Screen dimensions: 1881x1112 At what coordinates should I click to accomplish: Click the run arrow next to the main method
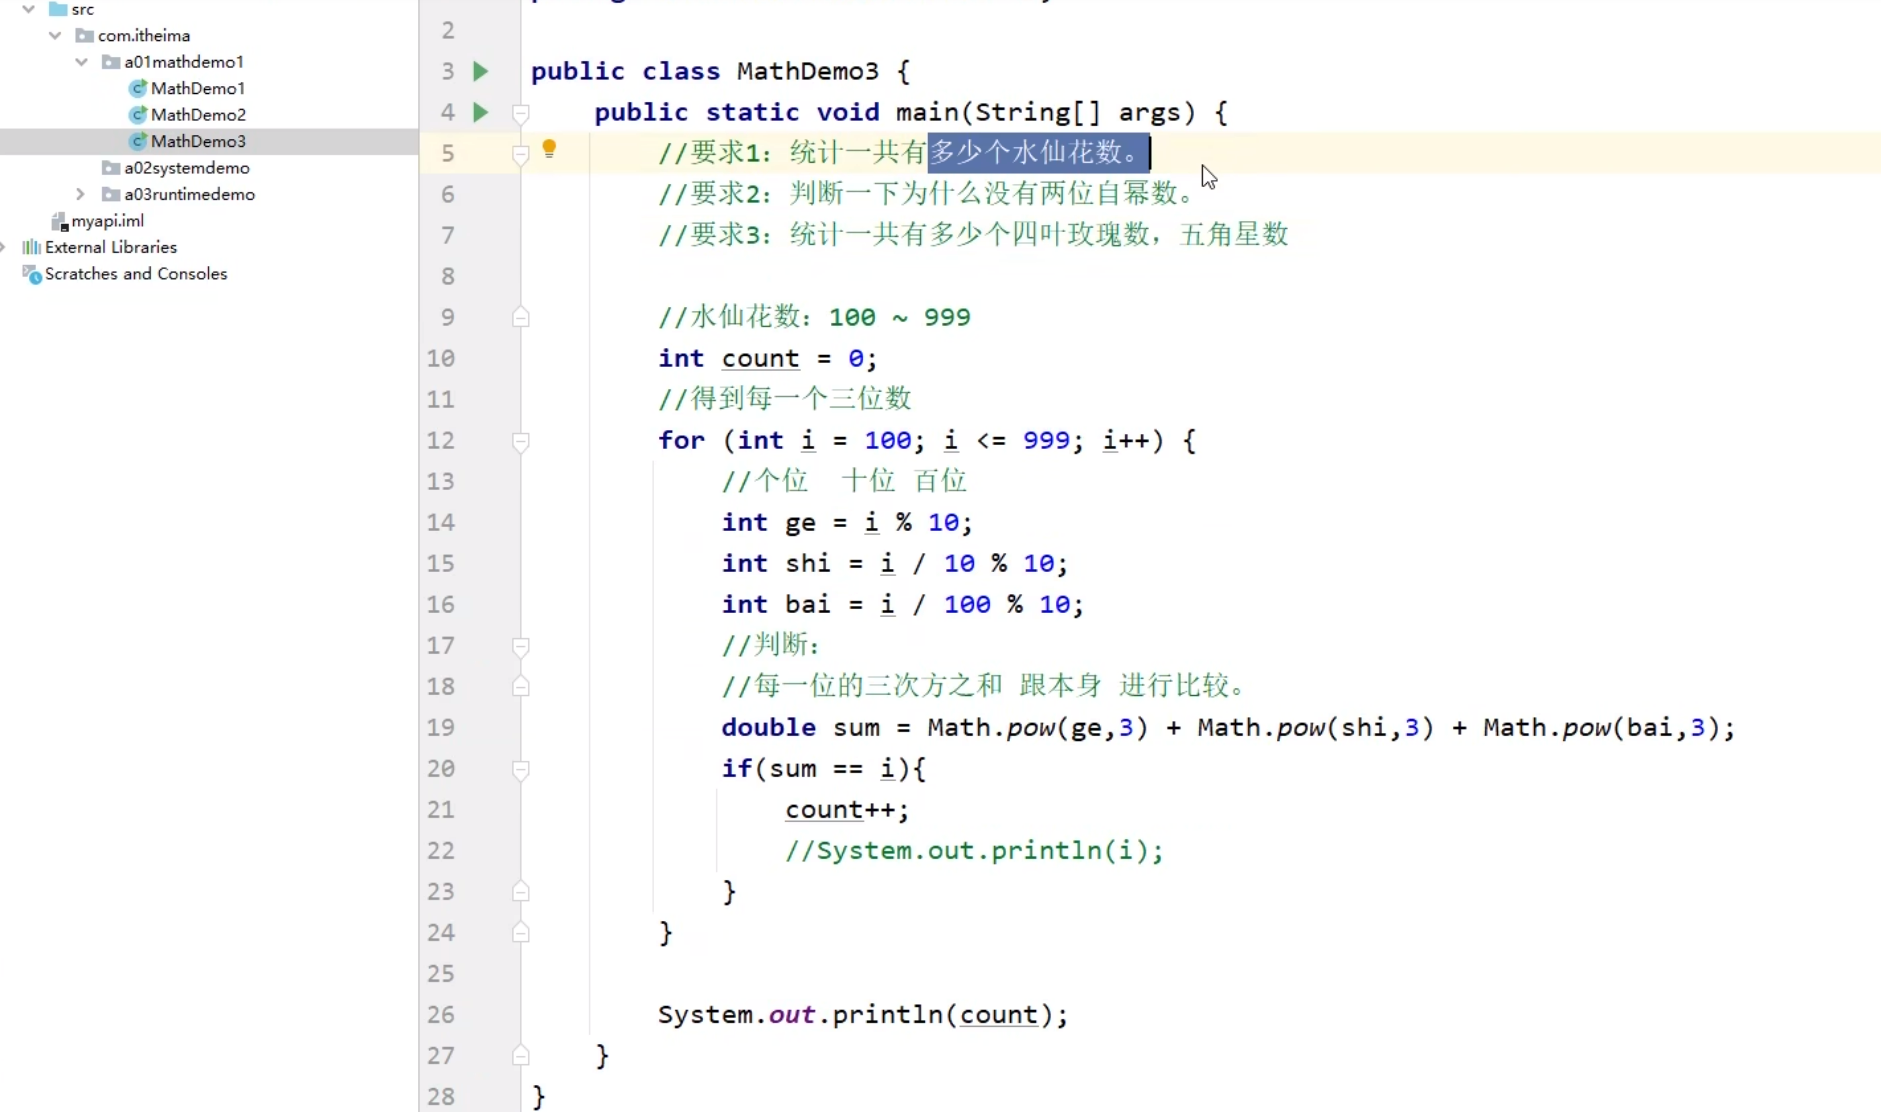(481, 113)
